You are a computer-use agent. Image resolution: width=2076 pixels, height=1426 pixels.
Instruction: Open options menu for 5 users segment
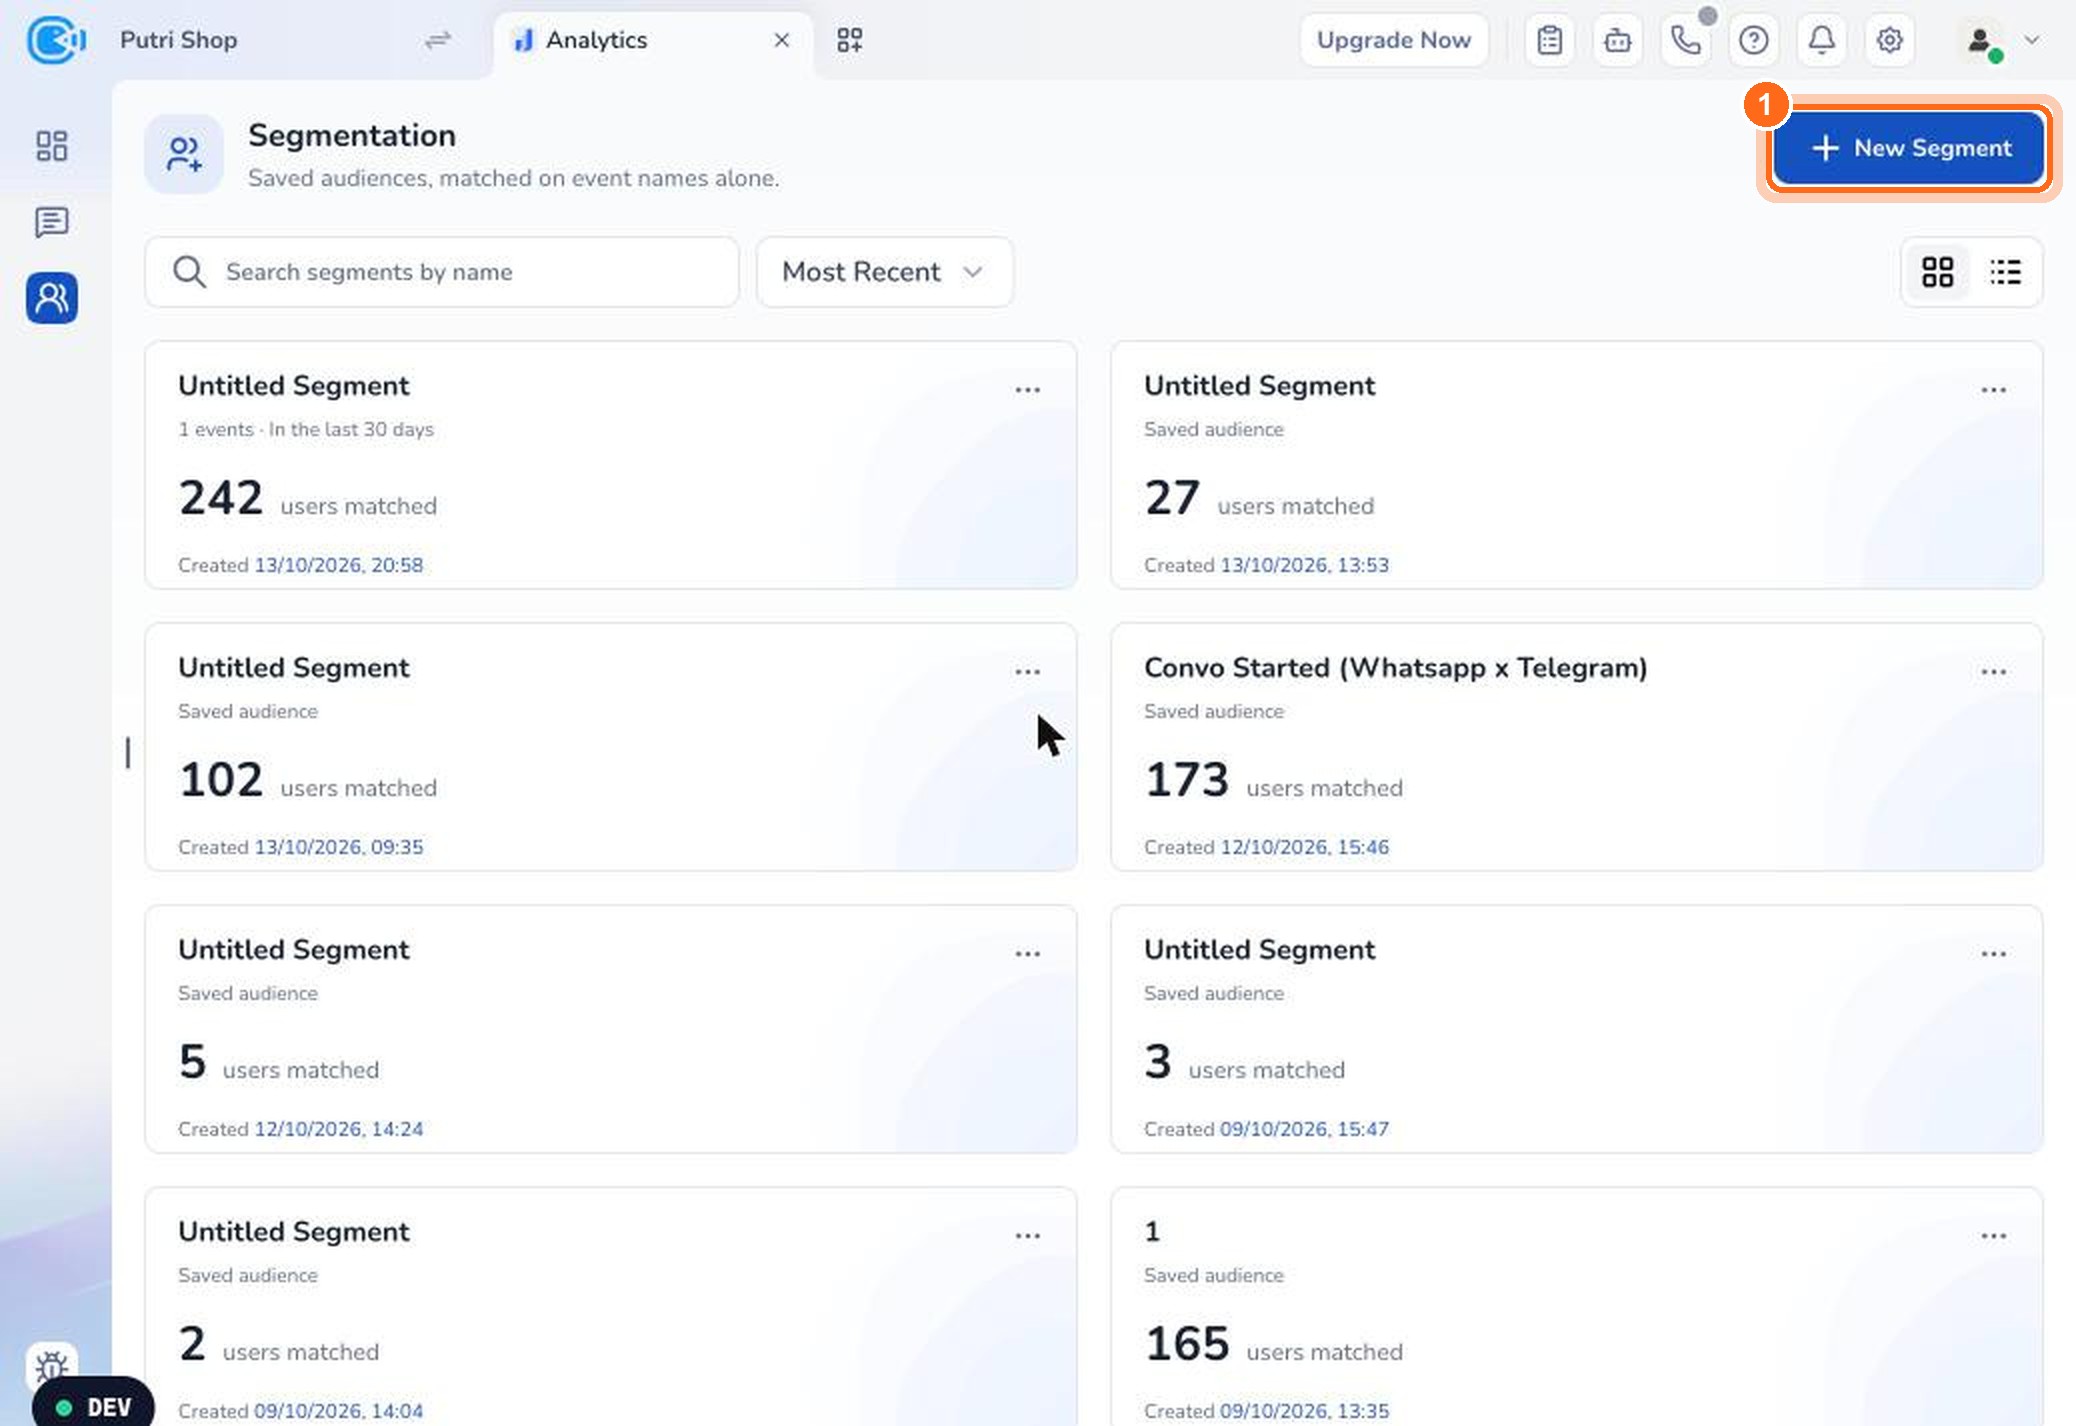[1028, 954]
